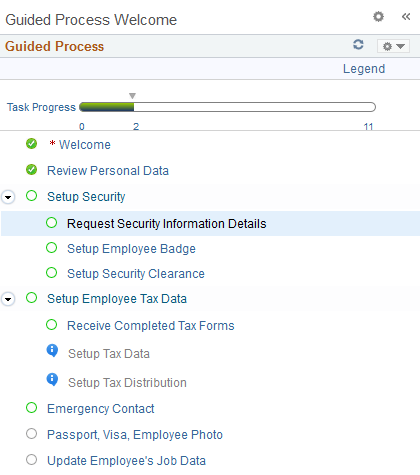Image resolution: width=420 pixels, height=475 pixels.
Task: Click the Task Progress bar marker
Action: (x=132, y=96)
